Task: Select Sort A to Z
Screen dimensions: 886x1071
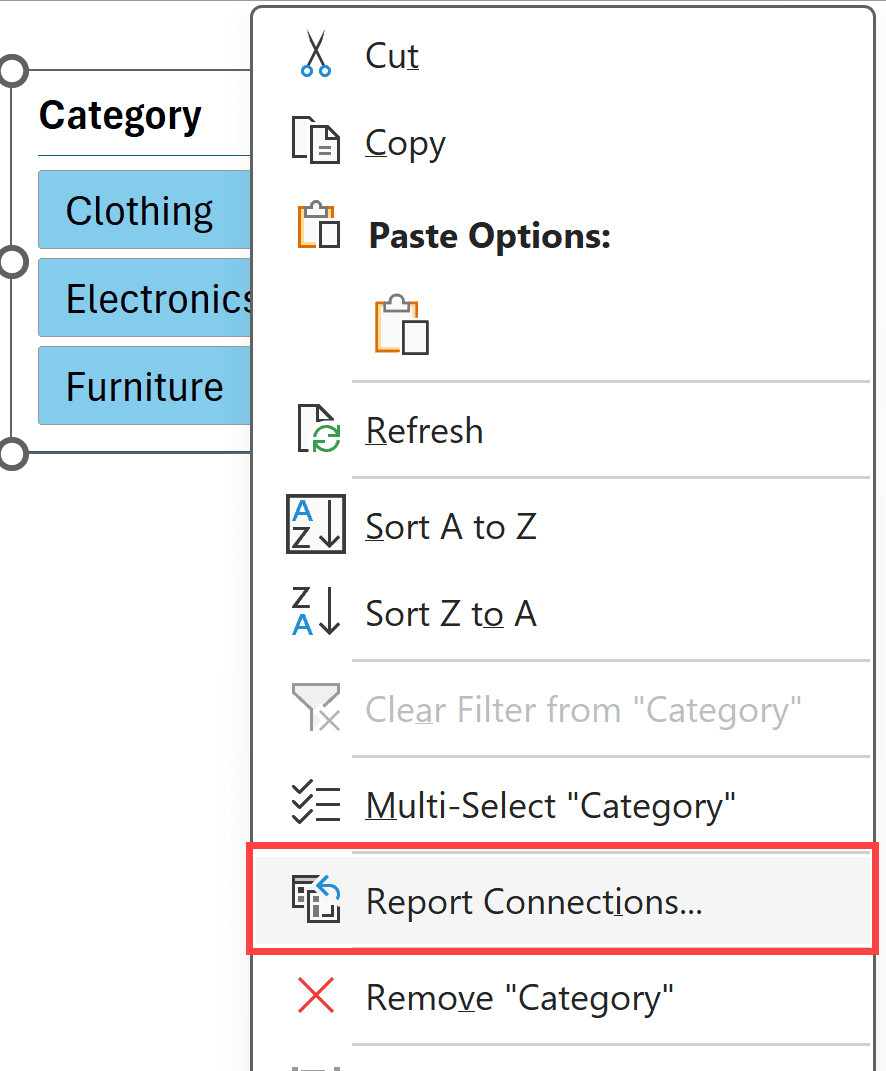Action: click(451, 526)
